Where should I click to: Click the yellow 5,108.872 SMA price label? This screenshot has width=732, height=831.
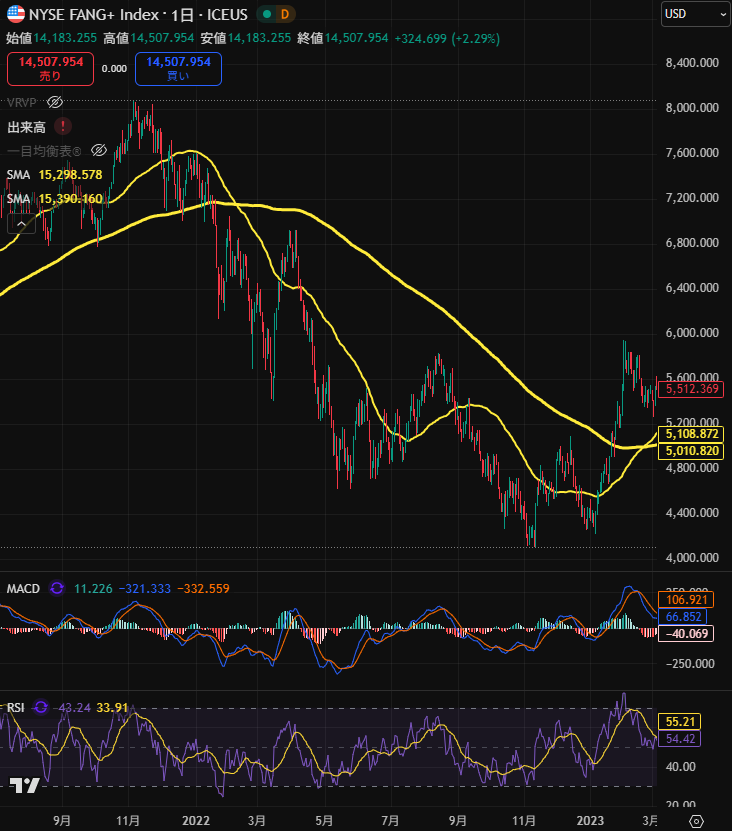click(x=693, y=435)
